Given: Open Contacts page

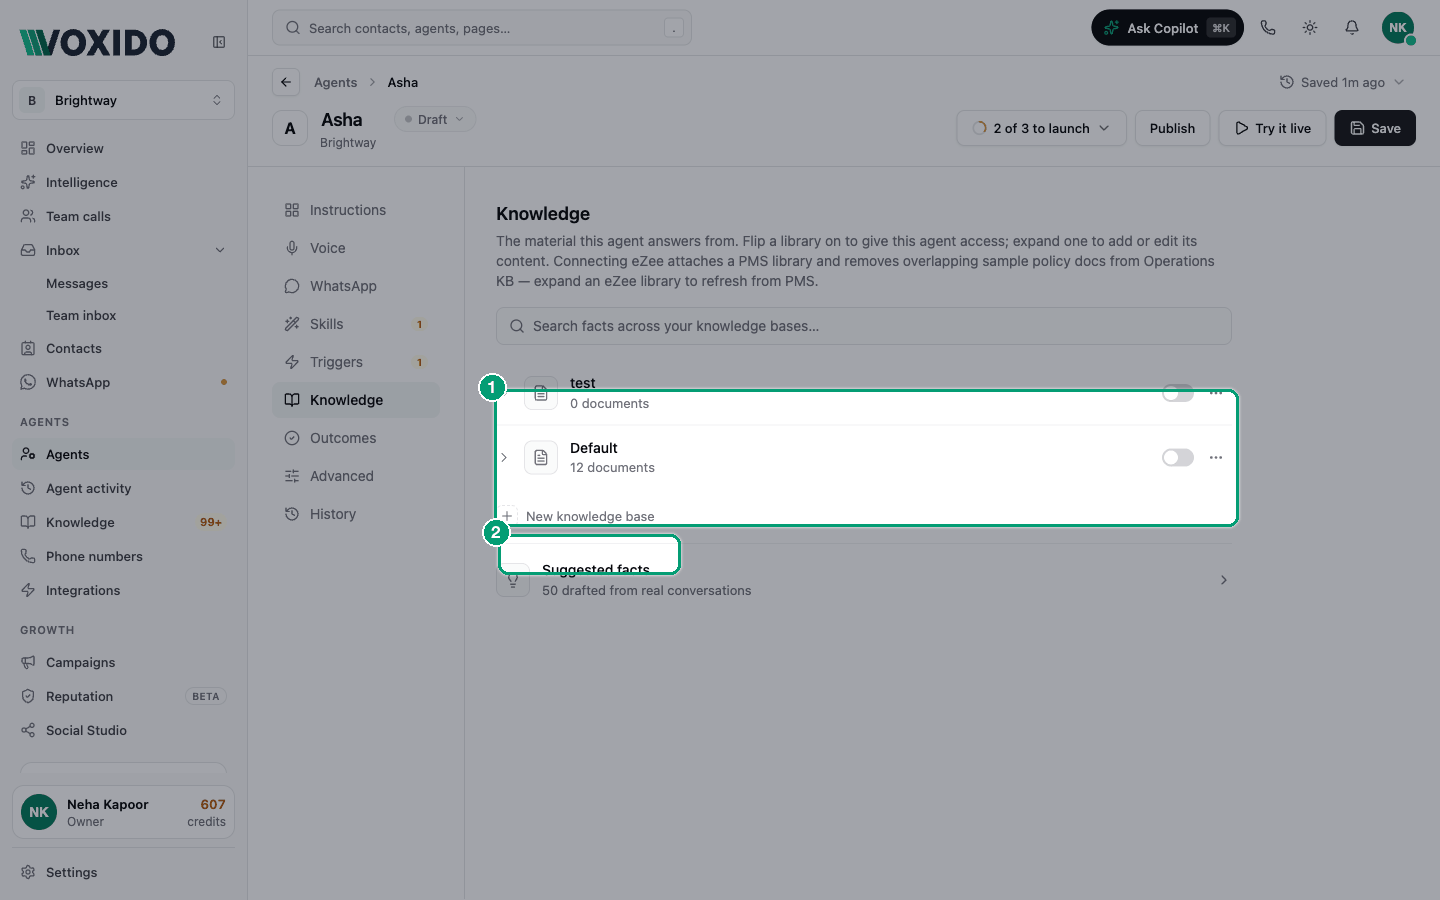Looking at the screenshot, I should tap(123, 348).
